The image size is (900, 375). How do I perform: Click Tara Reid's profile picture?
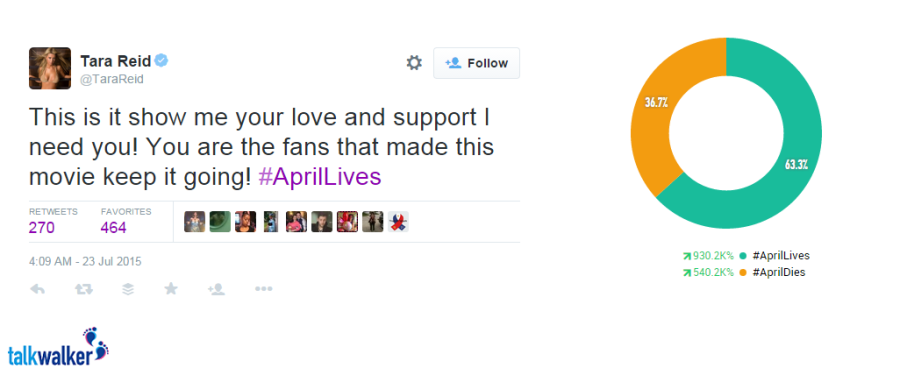(x=50, y=68)
